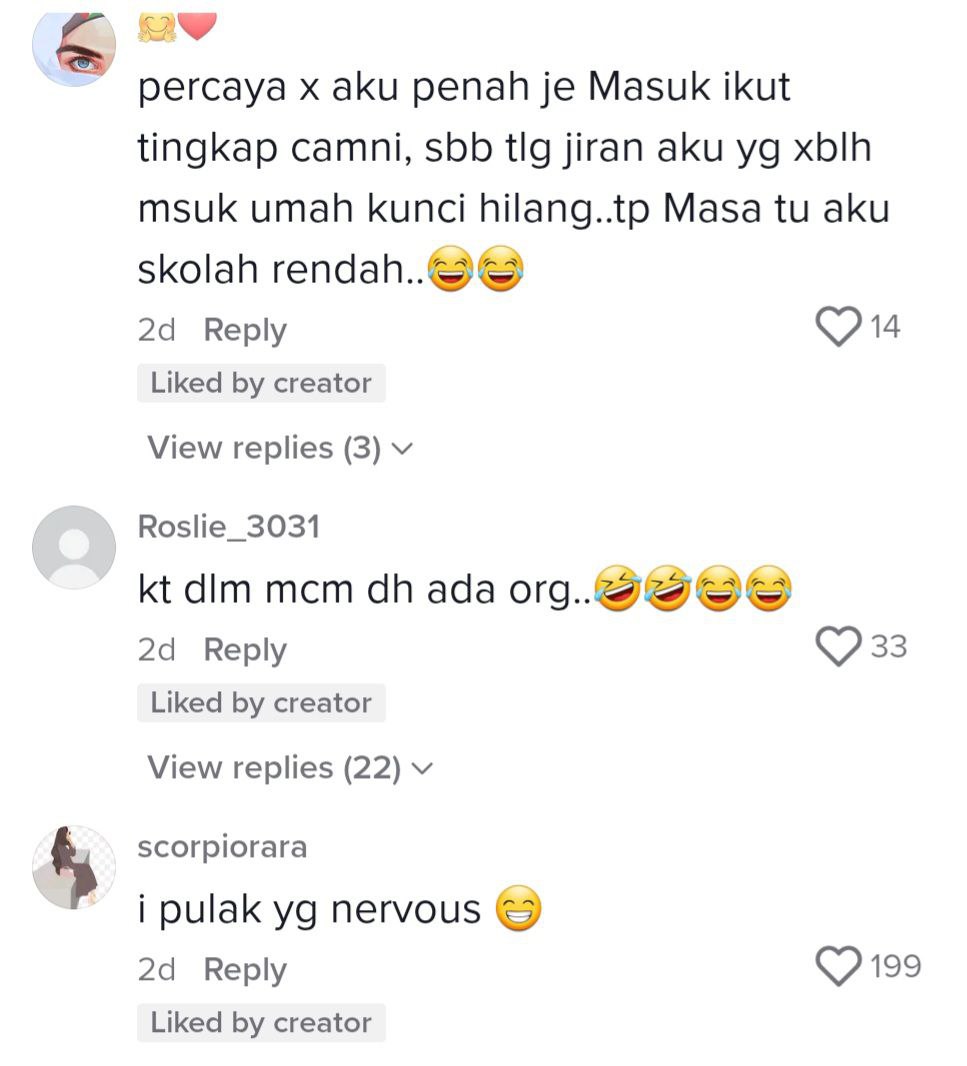Click the chevron beside View replies (22)
The image size is (967, 1066).
point(422,769)
